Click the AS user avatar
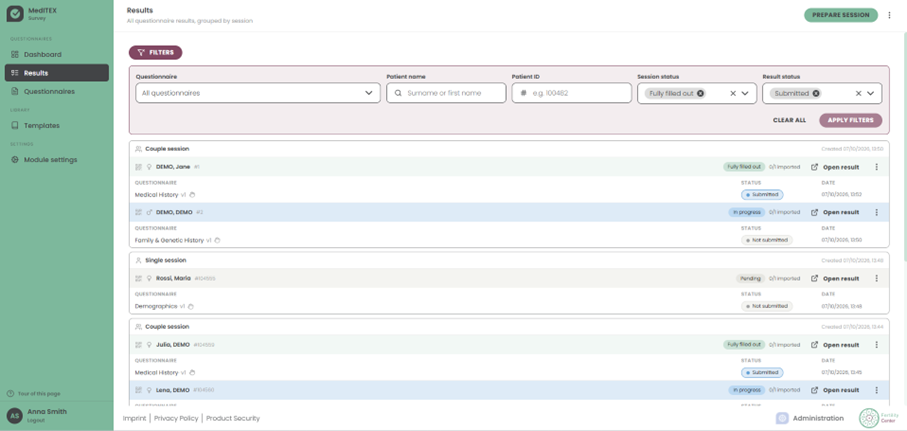Screen dimensions: 907x431 click(14, 415)
